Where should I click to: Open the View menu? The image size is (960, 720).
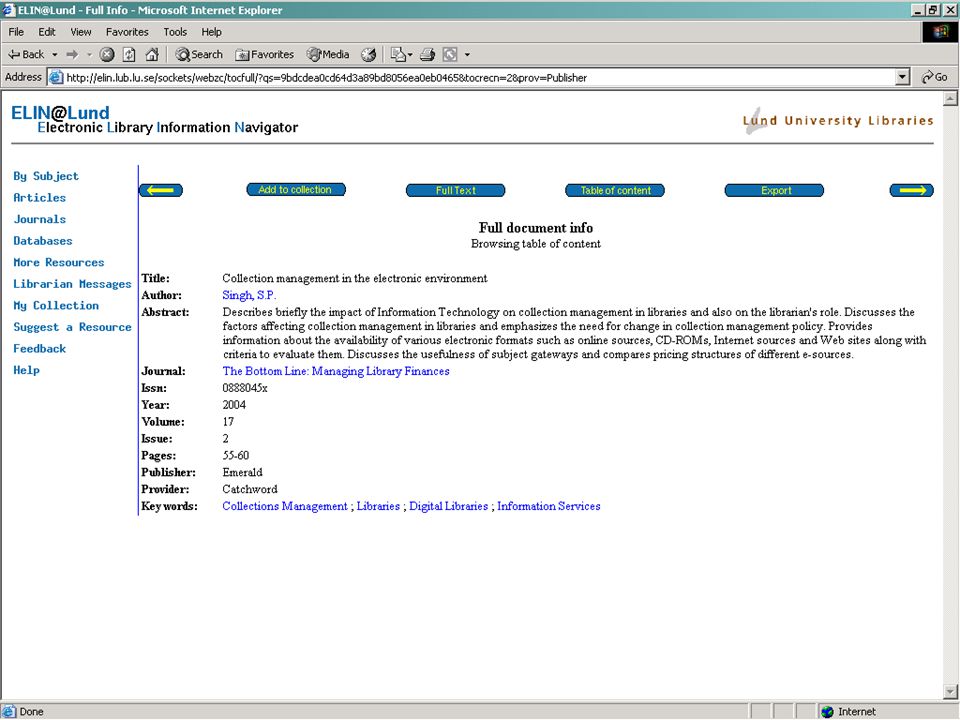80,32
